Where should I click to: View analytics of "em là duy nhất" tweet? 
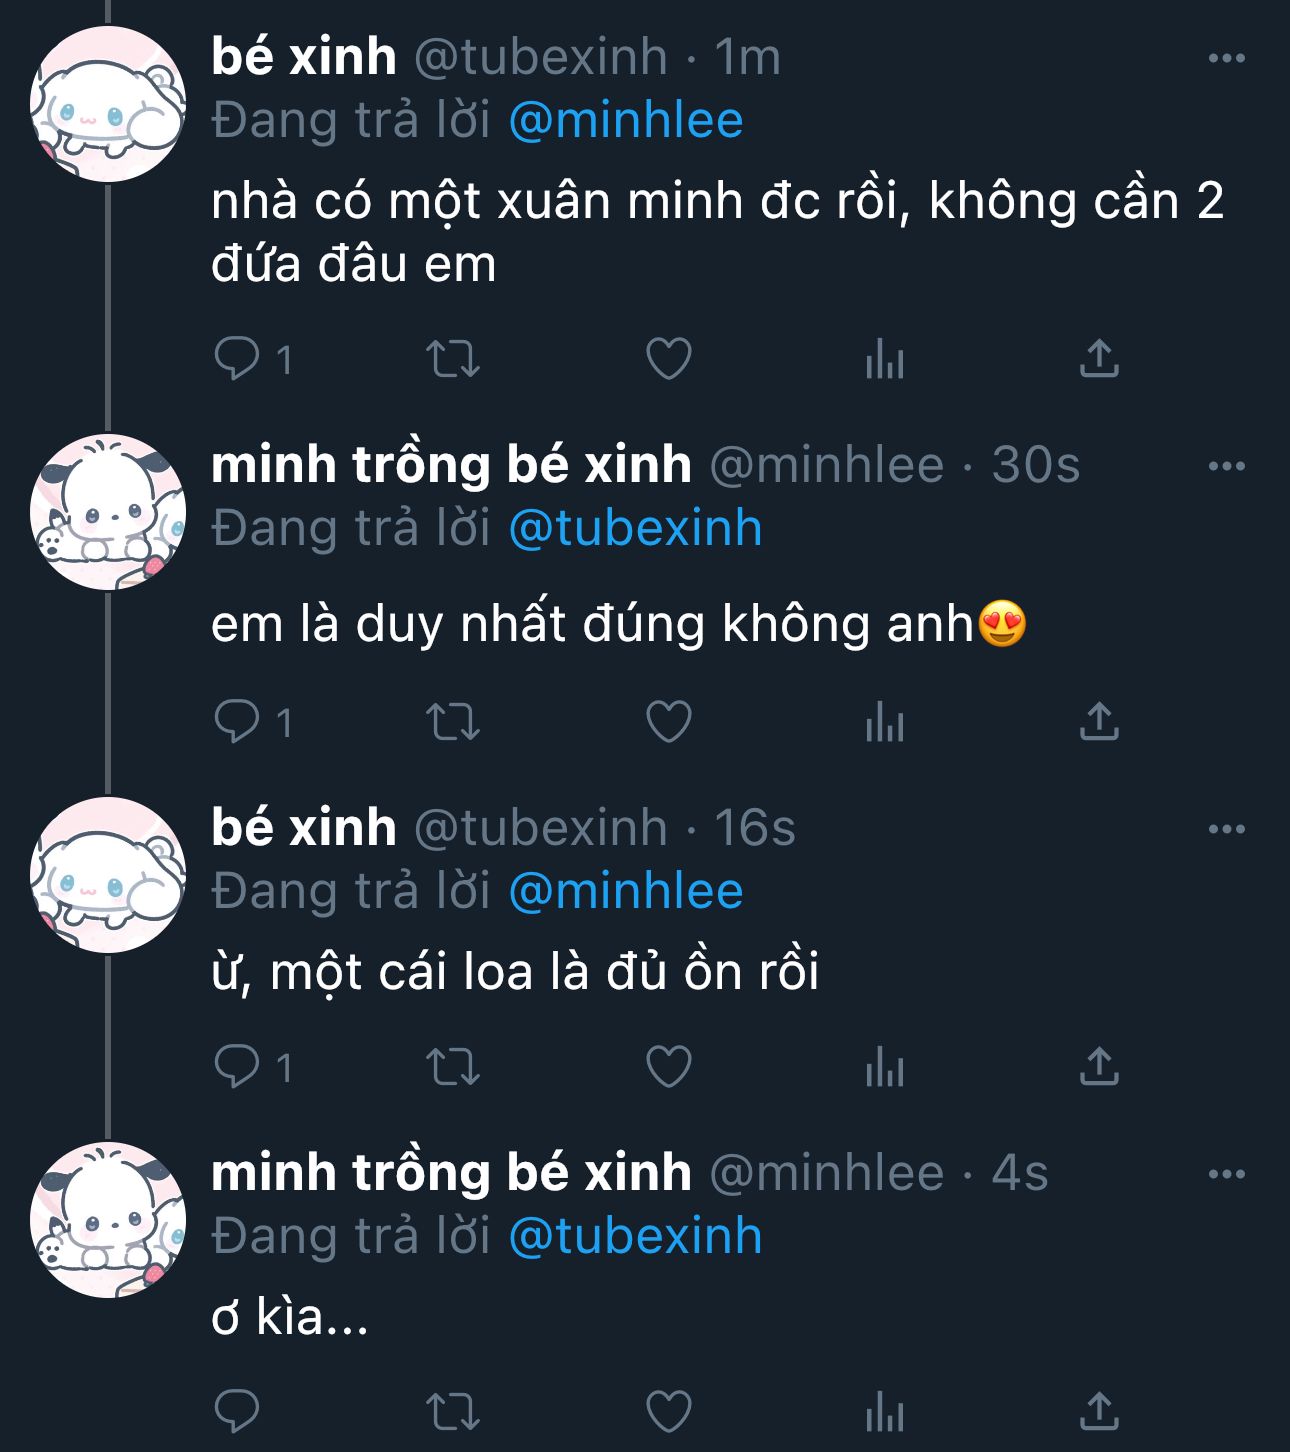[x=884, y=722]
